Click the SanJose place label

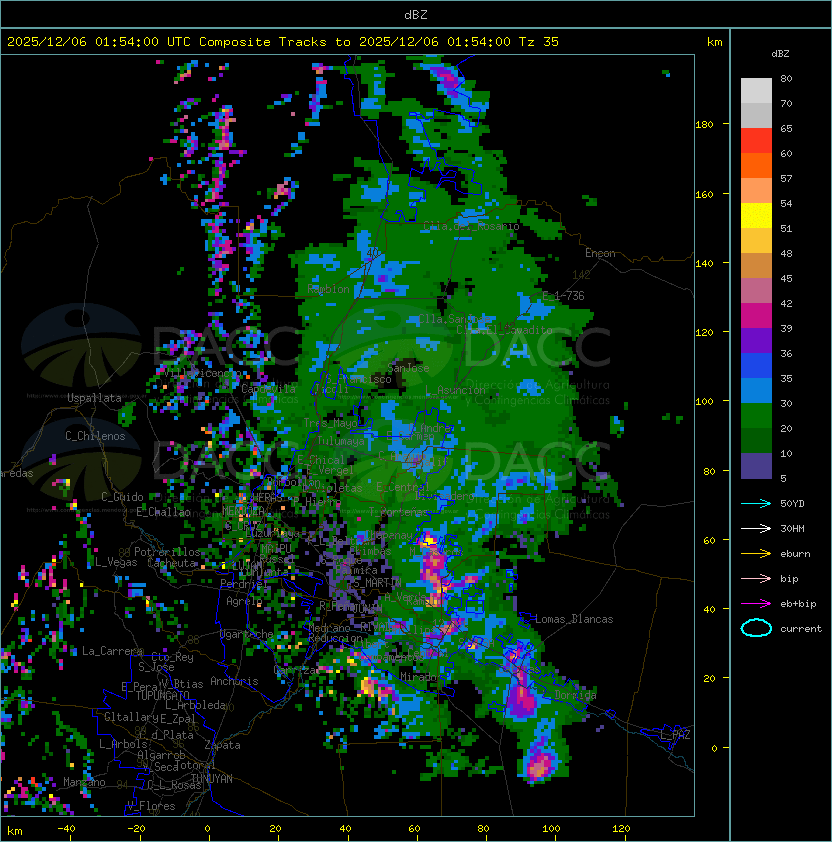coord(408,368)
